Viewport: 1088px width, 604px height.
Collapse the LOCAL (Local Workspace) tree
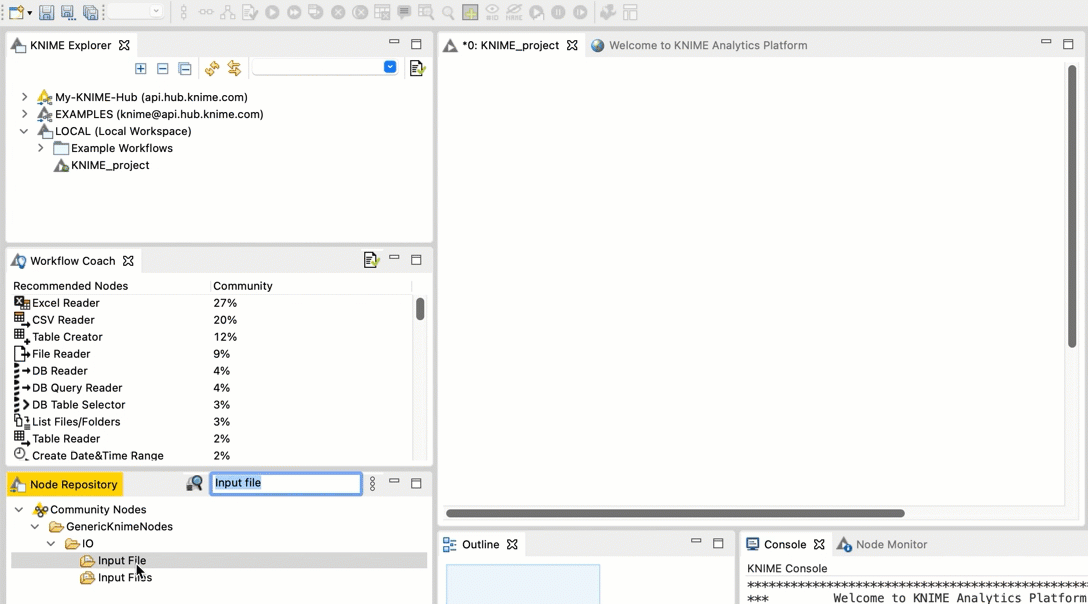(24, 131)
